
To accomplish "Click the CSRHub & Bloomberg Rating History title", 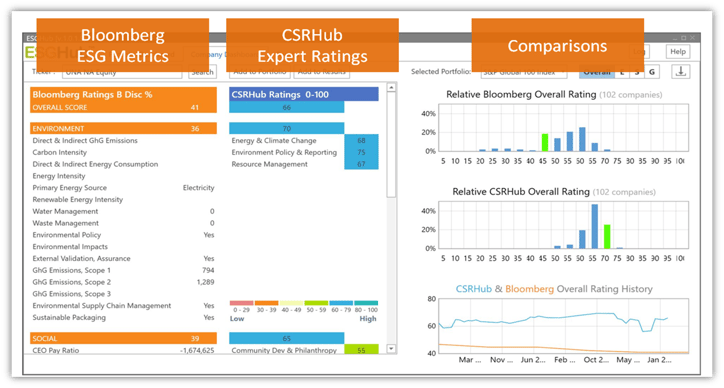I will [x=554, y=289].
